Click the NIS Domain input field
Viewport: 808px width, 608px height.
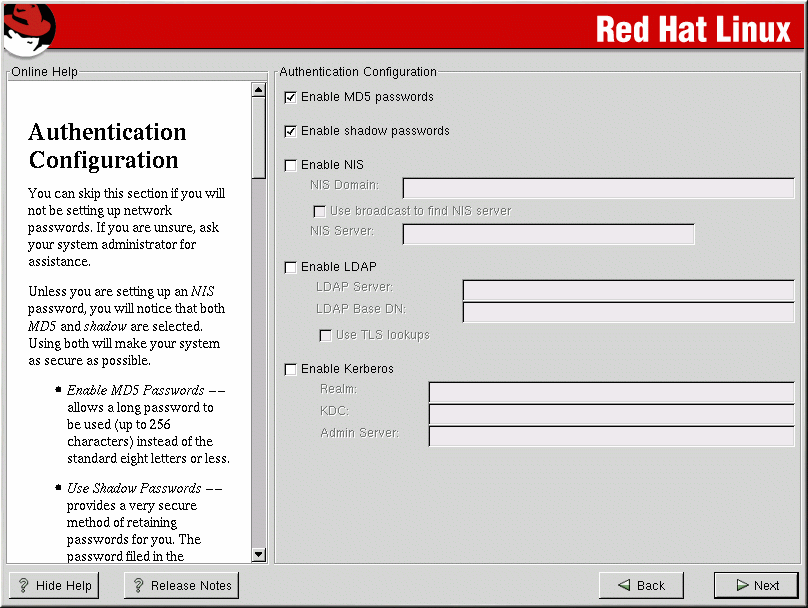coord(598,188)
